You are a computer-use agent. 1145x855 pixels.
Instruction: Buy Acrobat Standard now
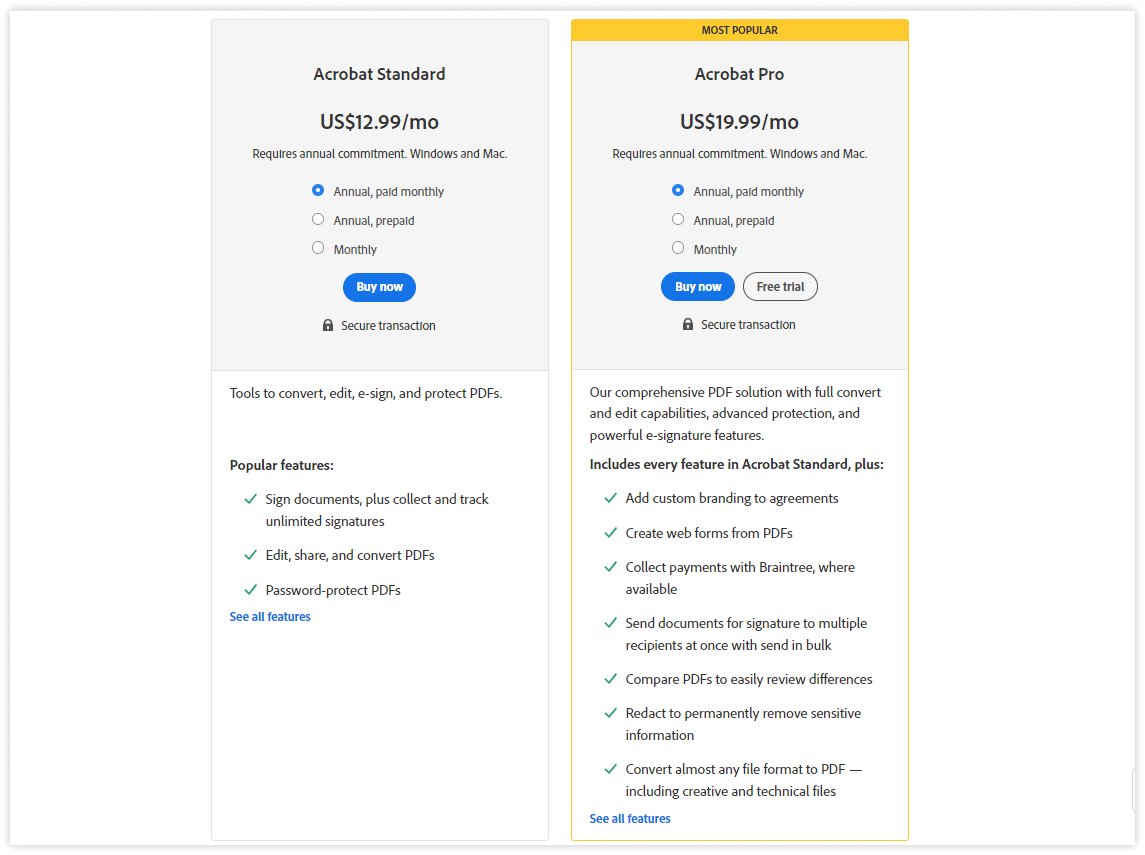[x=379, y=287]
